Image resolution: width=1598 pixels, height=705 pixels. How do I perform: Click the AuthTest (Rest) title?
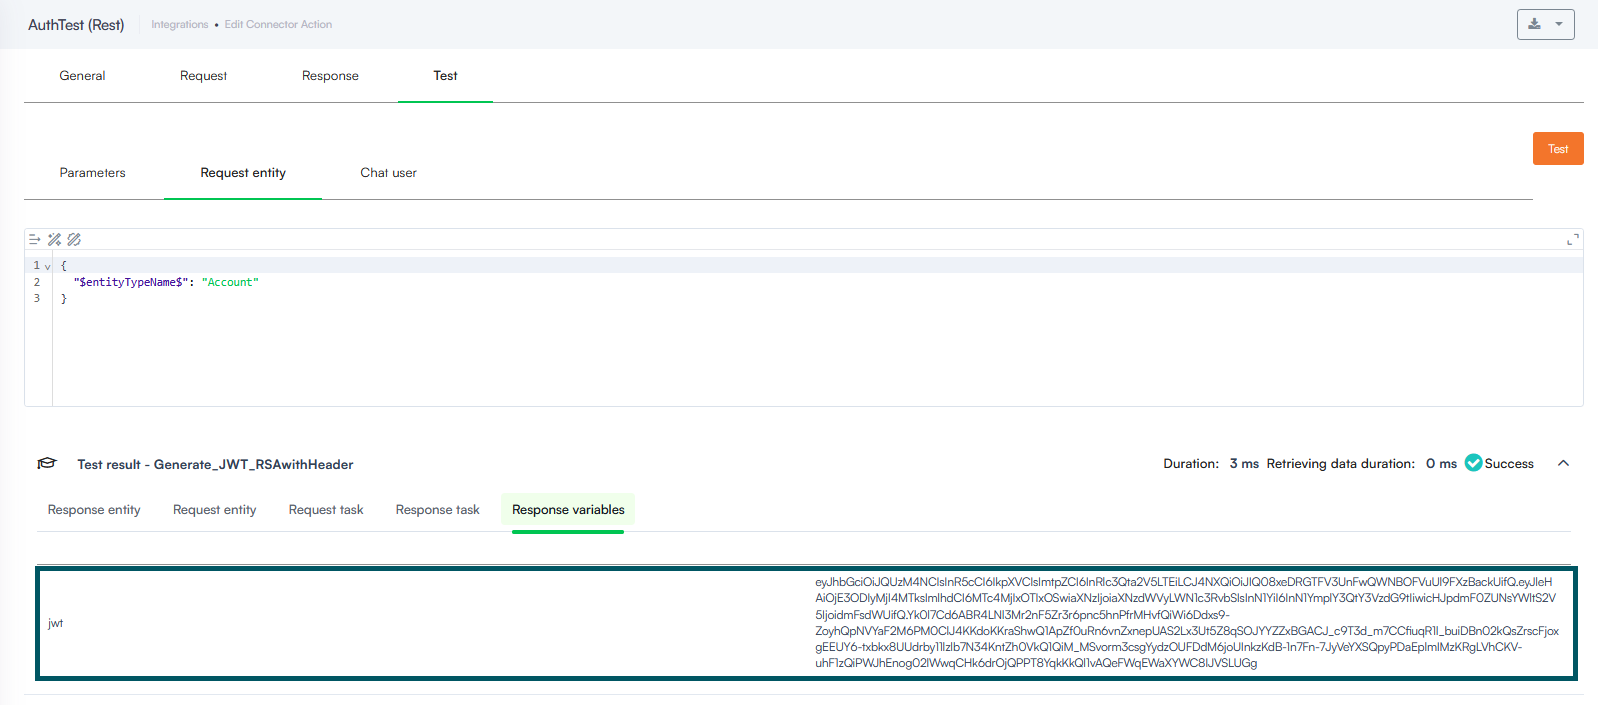coord(76,24)
